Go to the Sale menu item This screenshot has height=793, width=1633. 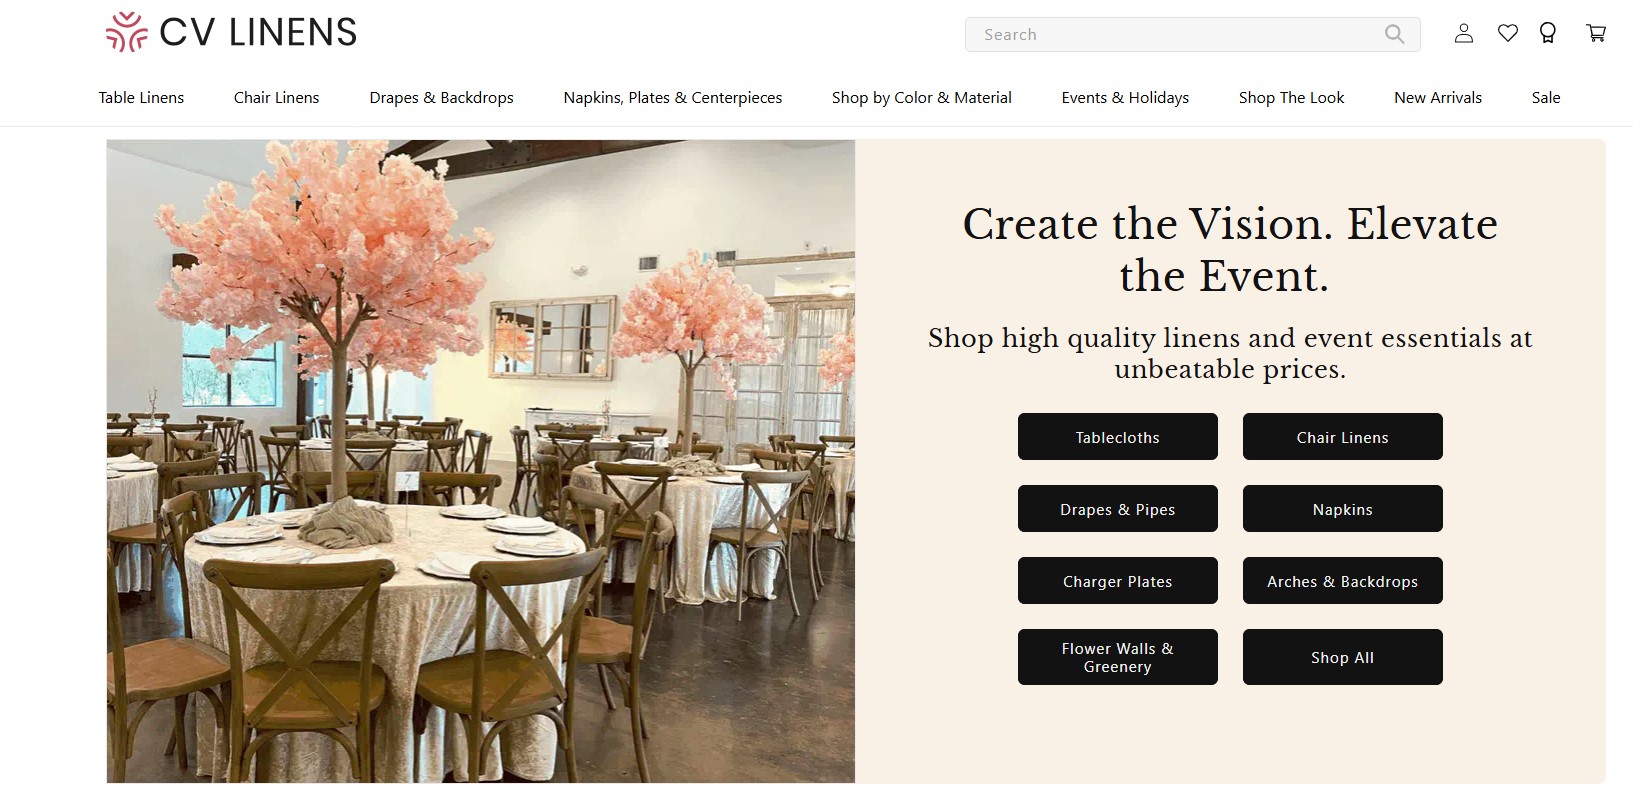pyautogui.click(x=1546, y=97)
